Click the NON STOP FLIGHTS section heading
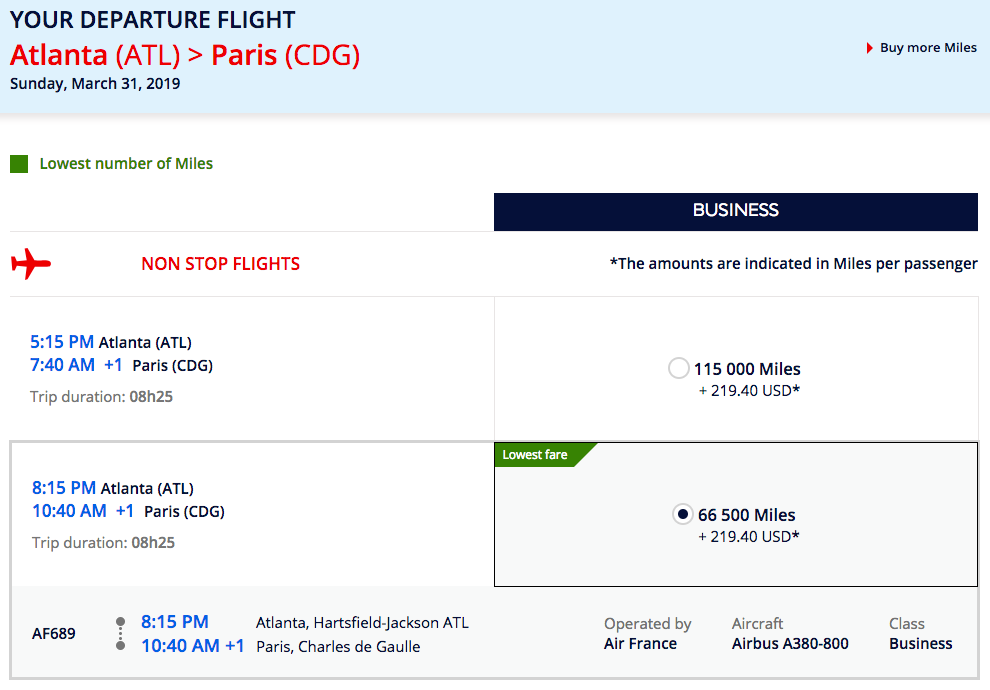 tap(220, 264)
